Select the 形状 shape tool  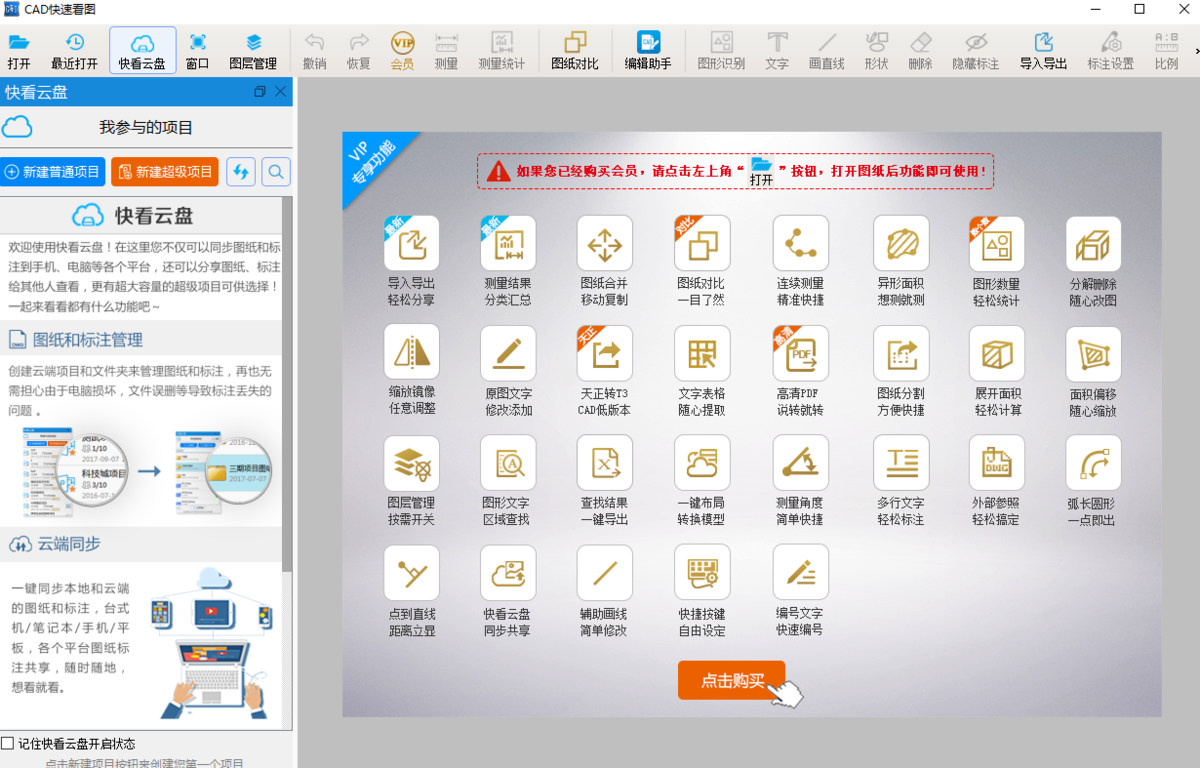(877, 51)
